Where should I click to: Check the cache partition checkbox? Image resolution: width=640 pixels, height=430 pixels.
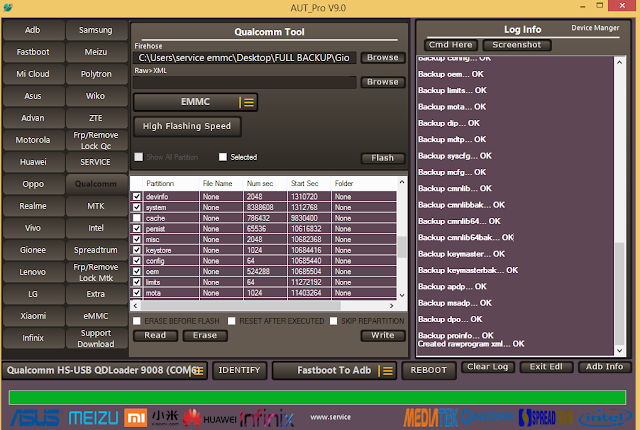pyautogui.click(x=137, y=218)
